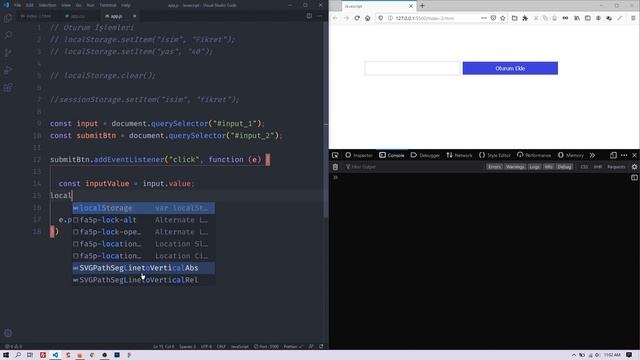640x360 pixels.
Task: Clear the web console output with trash icon
Action: (x=335, y=167)
